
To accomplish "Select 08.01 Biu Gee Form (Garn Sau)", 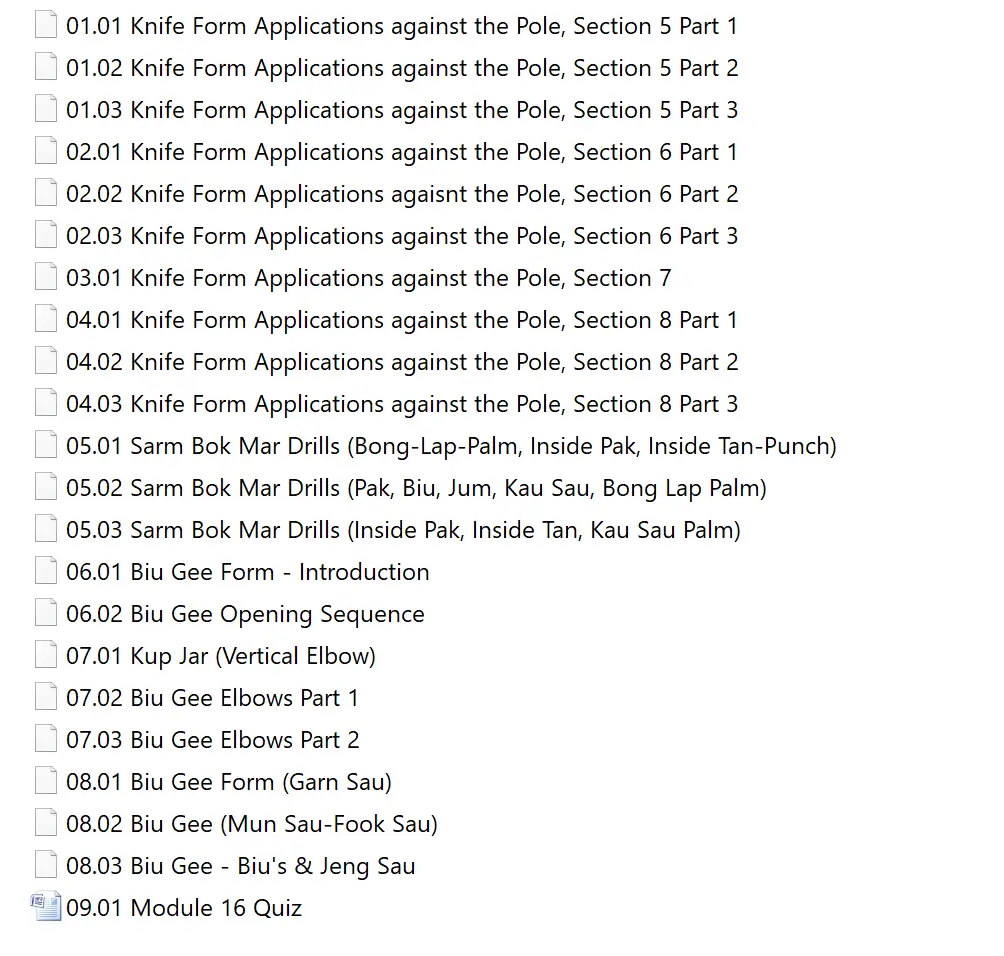I will (x=229, y=782).
